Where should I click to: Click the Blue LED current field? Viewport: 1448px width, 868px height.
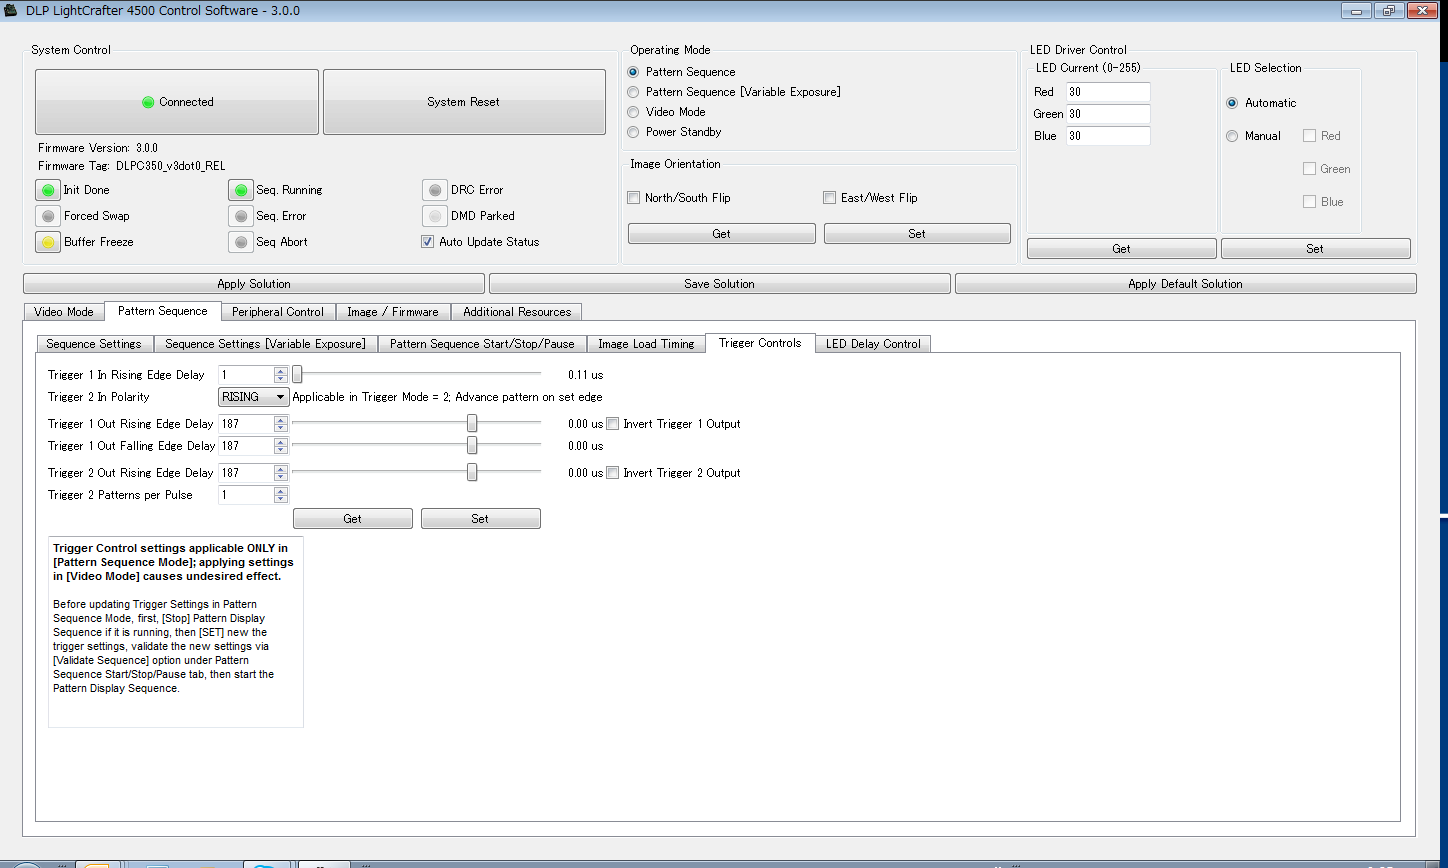[x=1108, y=136]
